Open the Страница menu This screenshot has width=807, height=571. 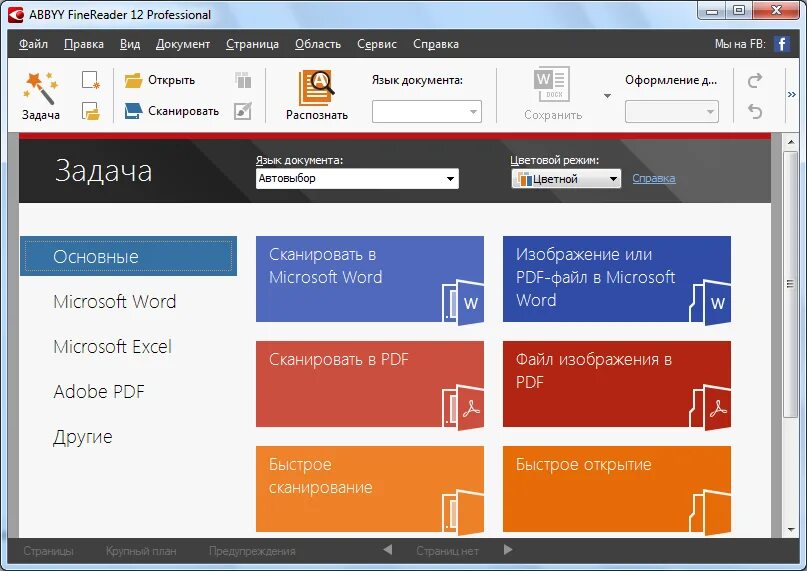(x=252, y=44)
